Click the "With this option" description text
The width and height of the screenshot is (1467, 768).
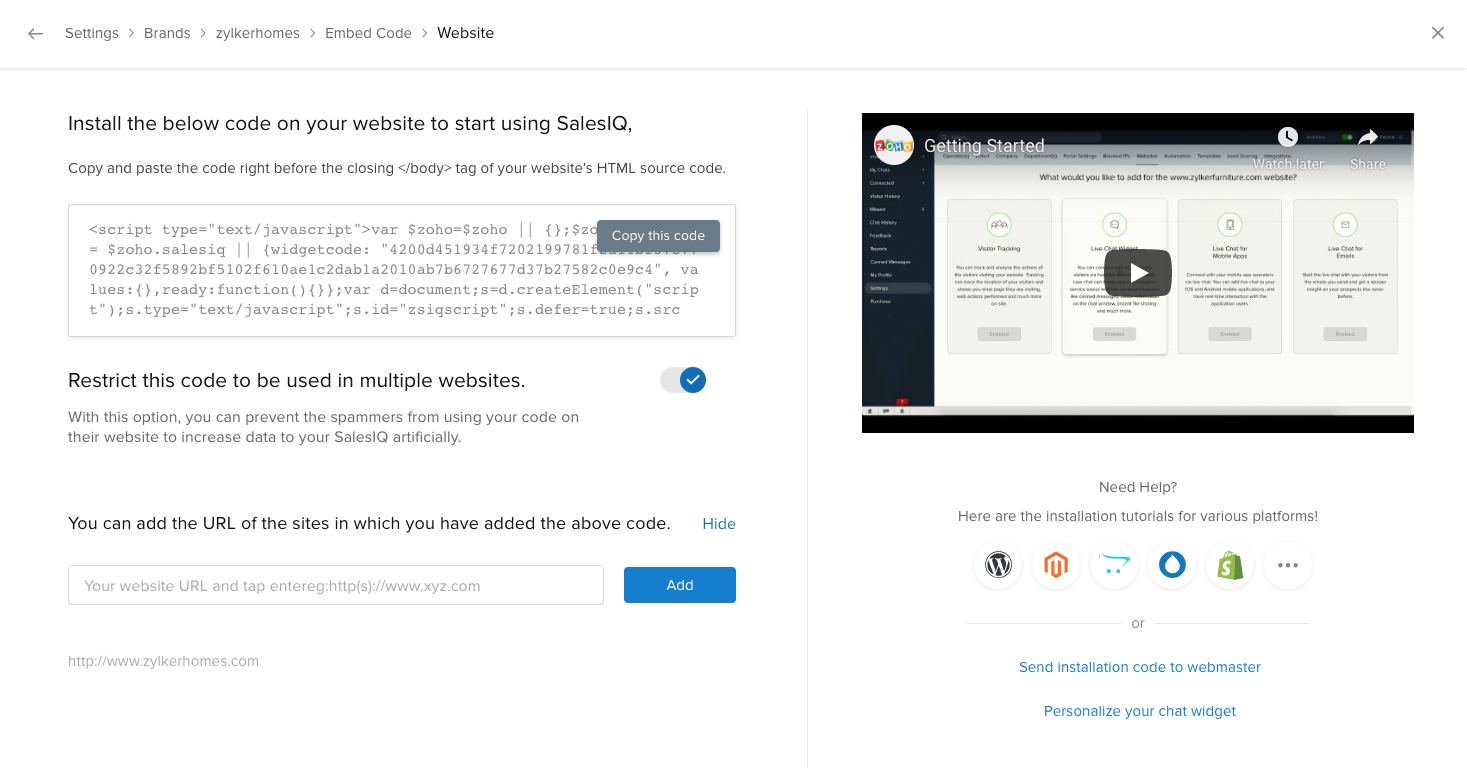323,427
